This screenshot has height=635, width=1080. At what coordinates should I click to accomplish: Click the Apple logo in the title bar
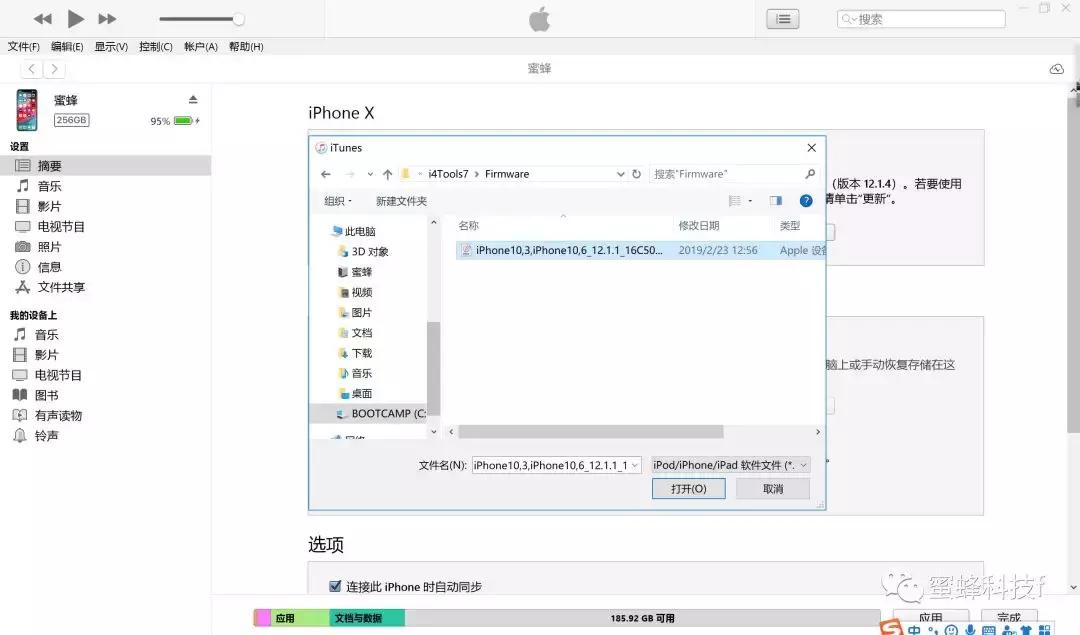[539, 17]
